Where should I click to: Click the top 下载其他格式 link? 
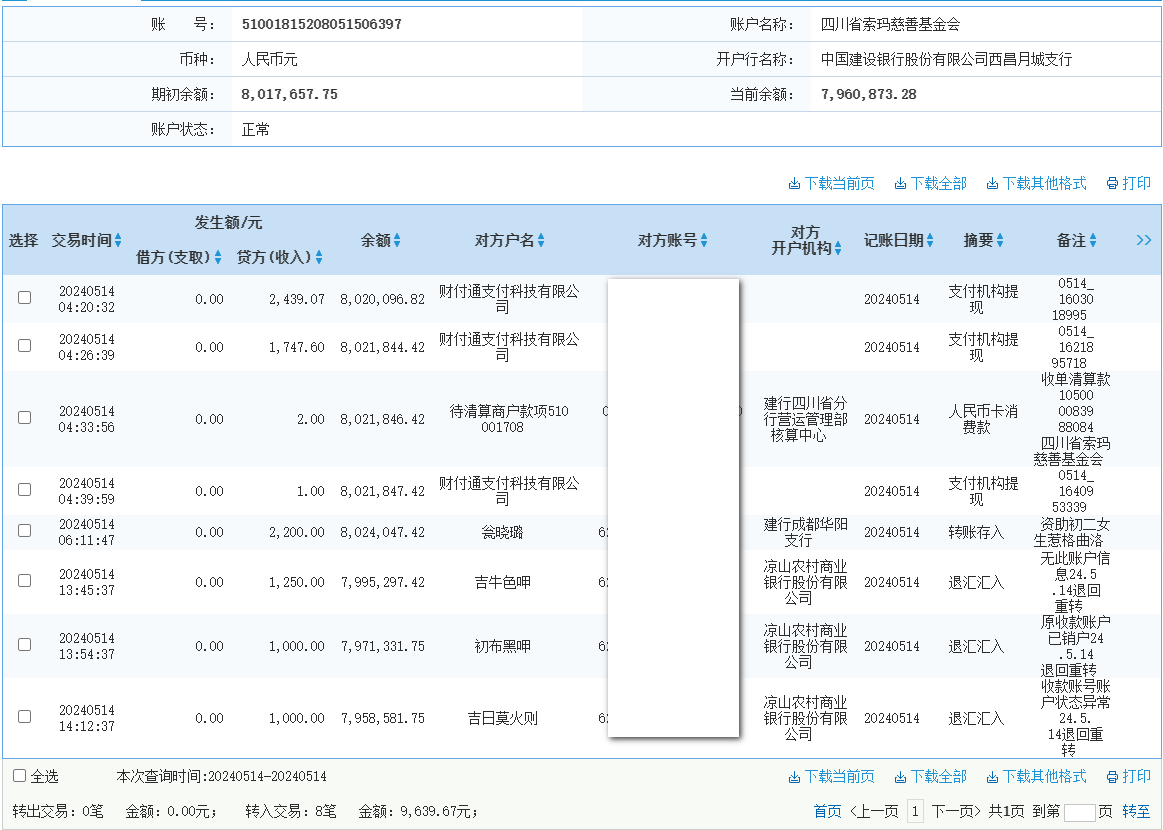tap(1044, 183)
